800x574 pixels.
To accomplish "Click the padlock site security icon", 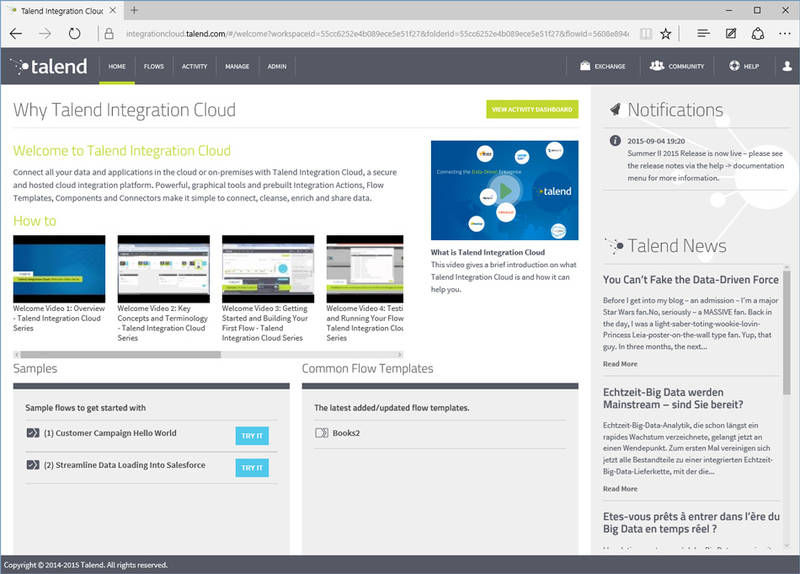I will tap(109, 34).
